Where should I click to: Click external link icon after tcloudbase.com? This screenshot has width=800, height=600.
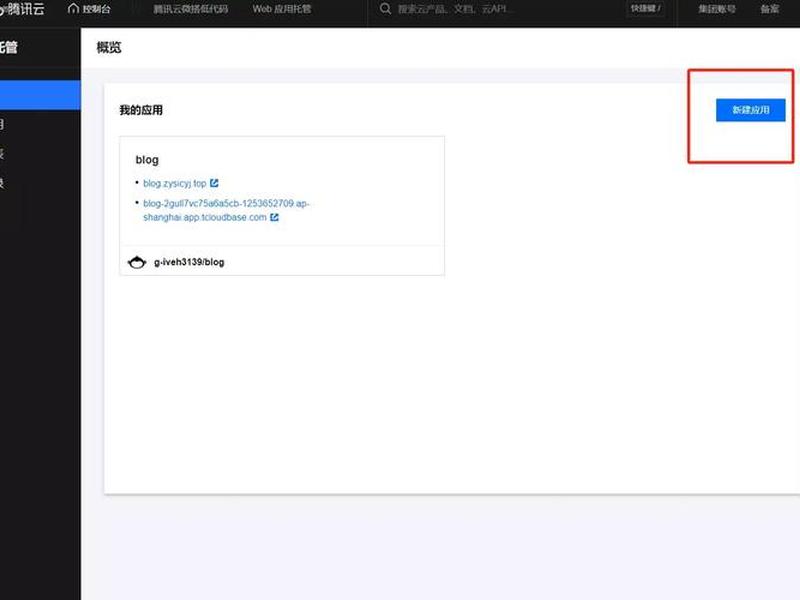point(274,217)
